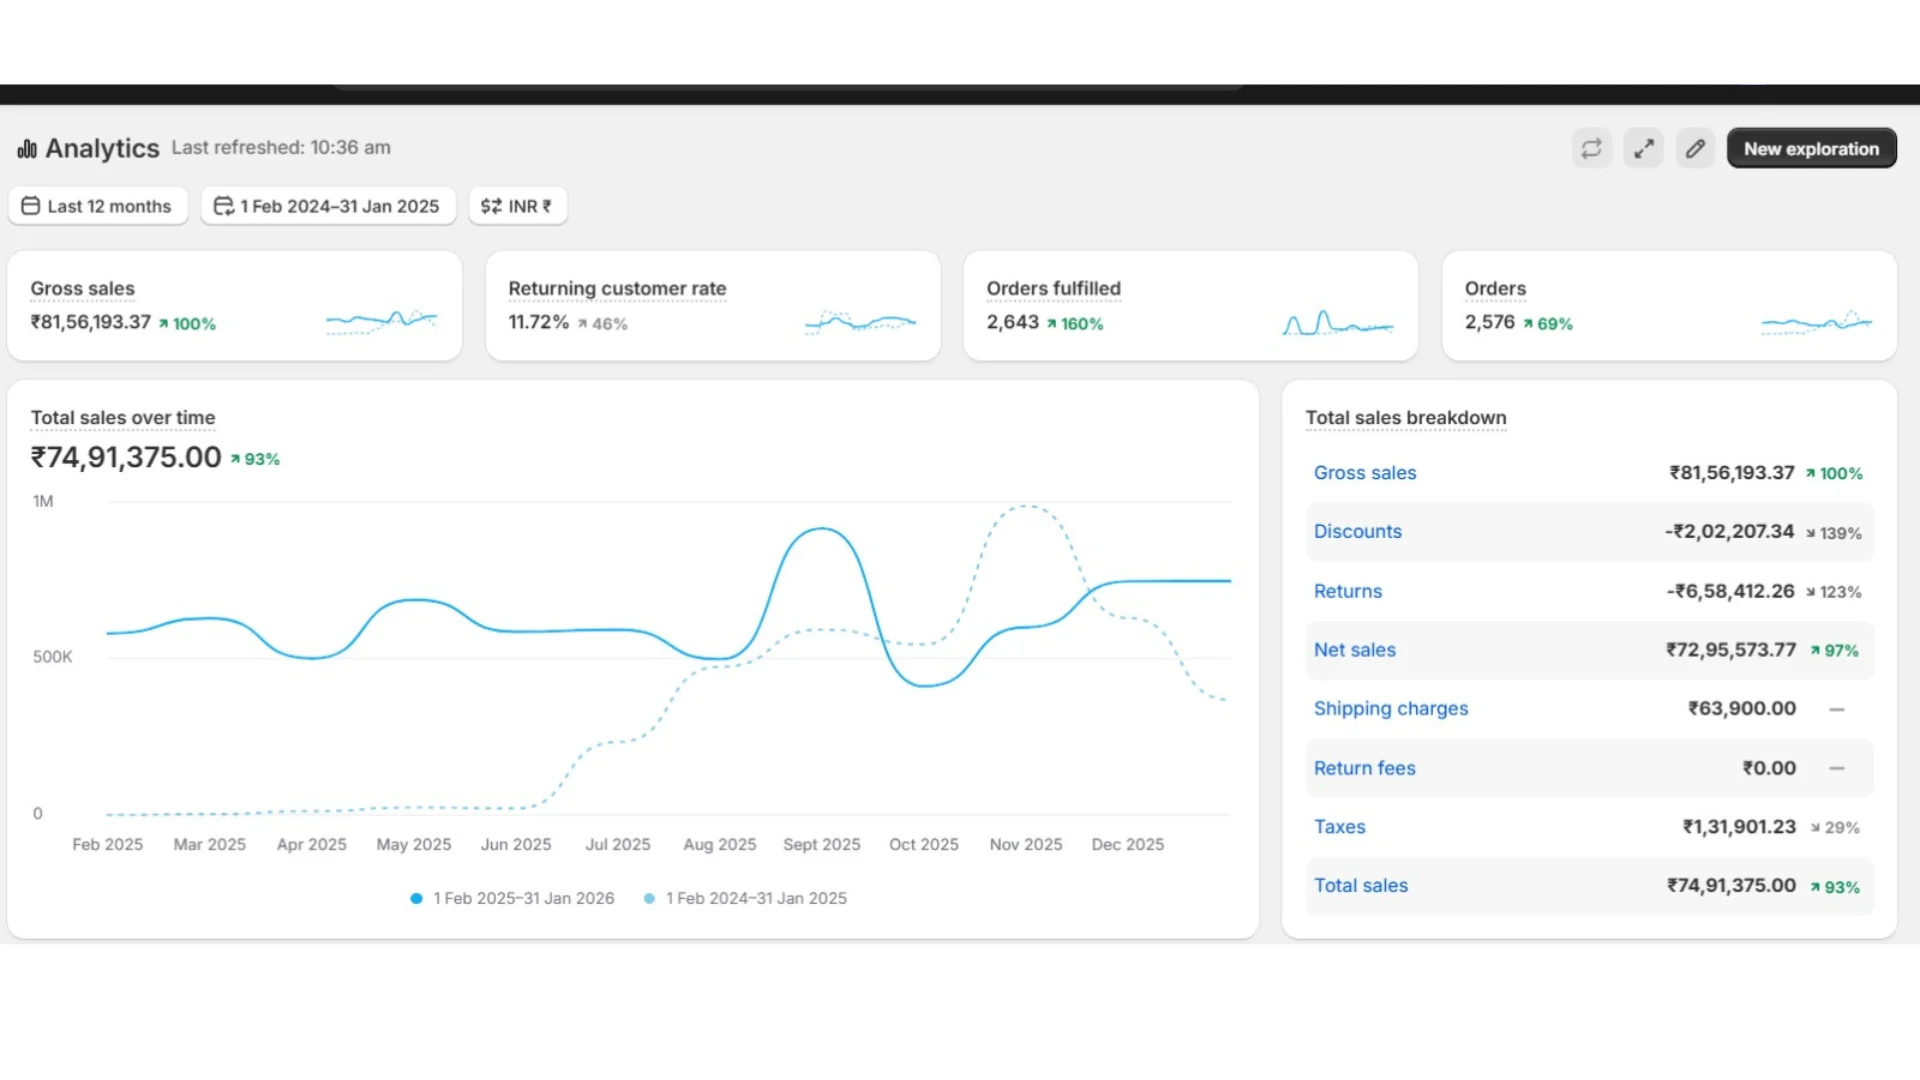Click the Returning customer rate sparkline
Image resolution: width=1920 pixels, height=1080 pixels.
pyautogui.click(x=860, y=322)
